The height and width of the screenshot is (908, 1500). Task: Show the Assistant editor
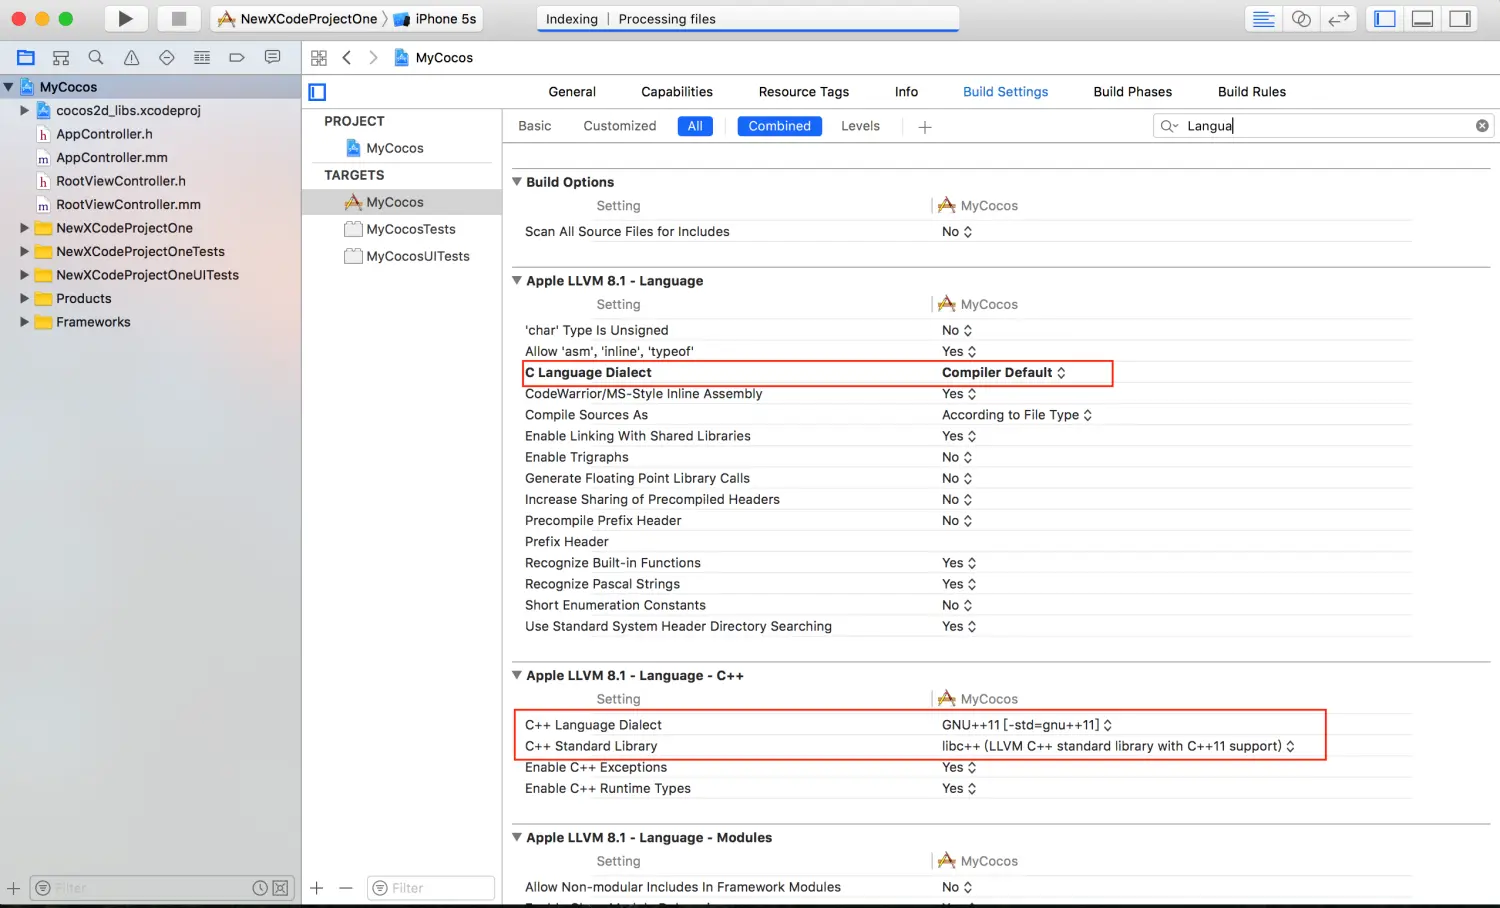(1301, 19)
